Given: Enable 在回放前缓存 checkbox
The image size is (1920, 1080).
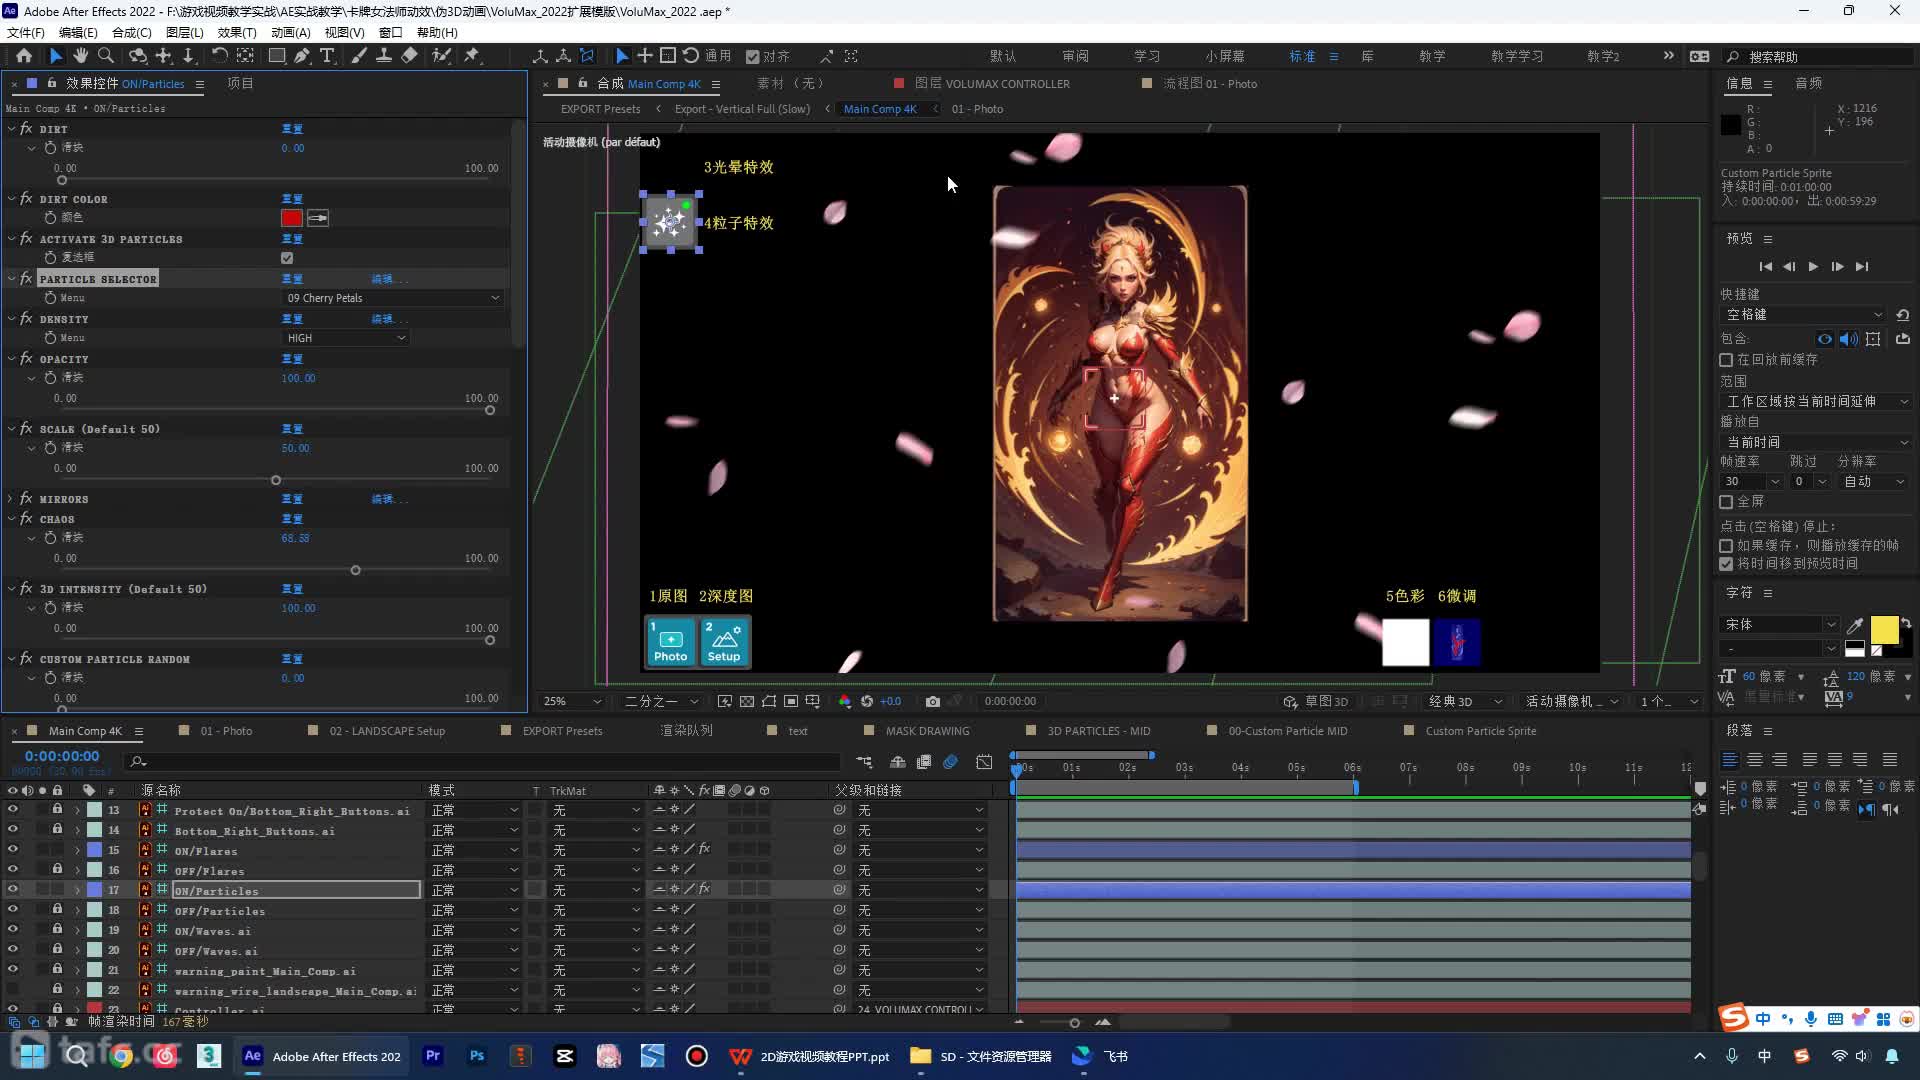Looking at the screenshot, I should [x=1726, y=360].
